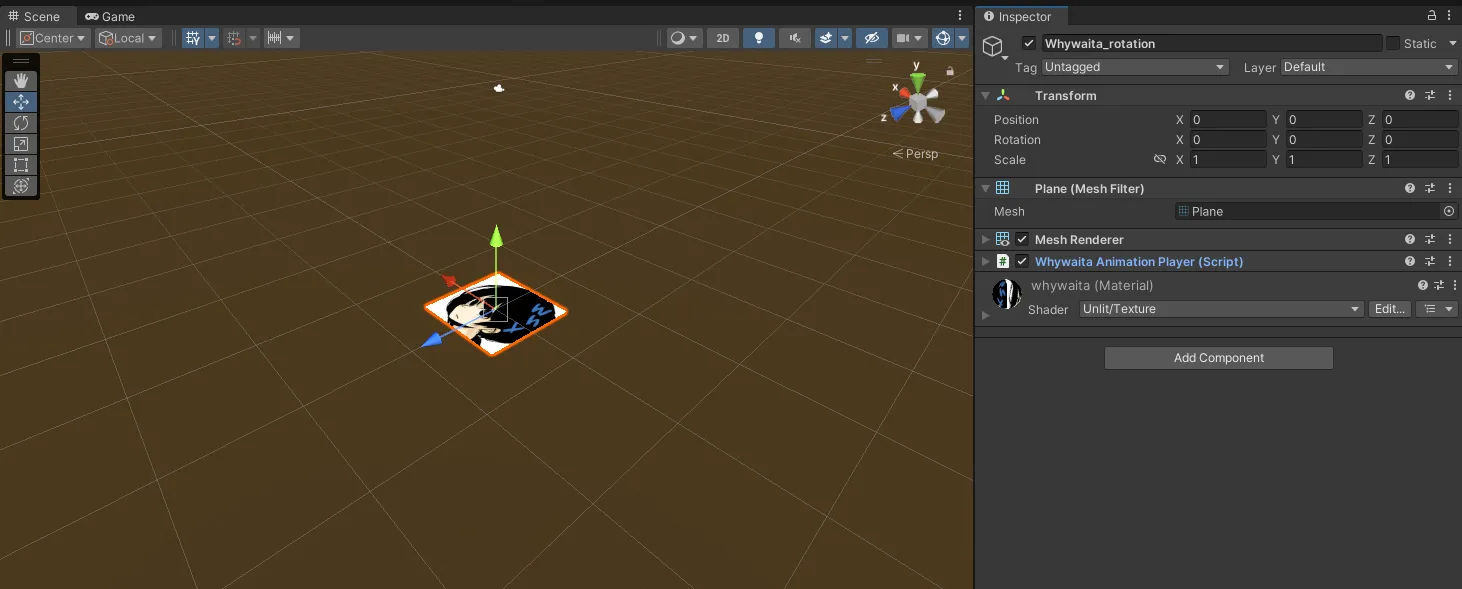Screen dimensions: 1462x589
Task: Toggle scene audio mute icon
Action: 794,38
